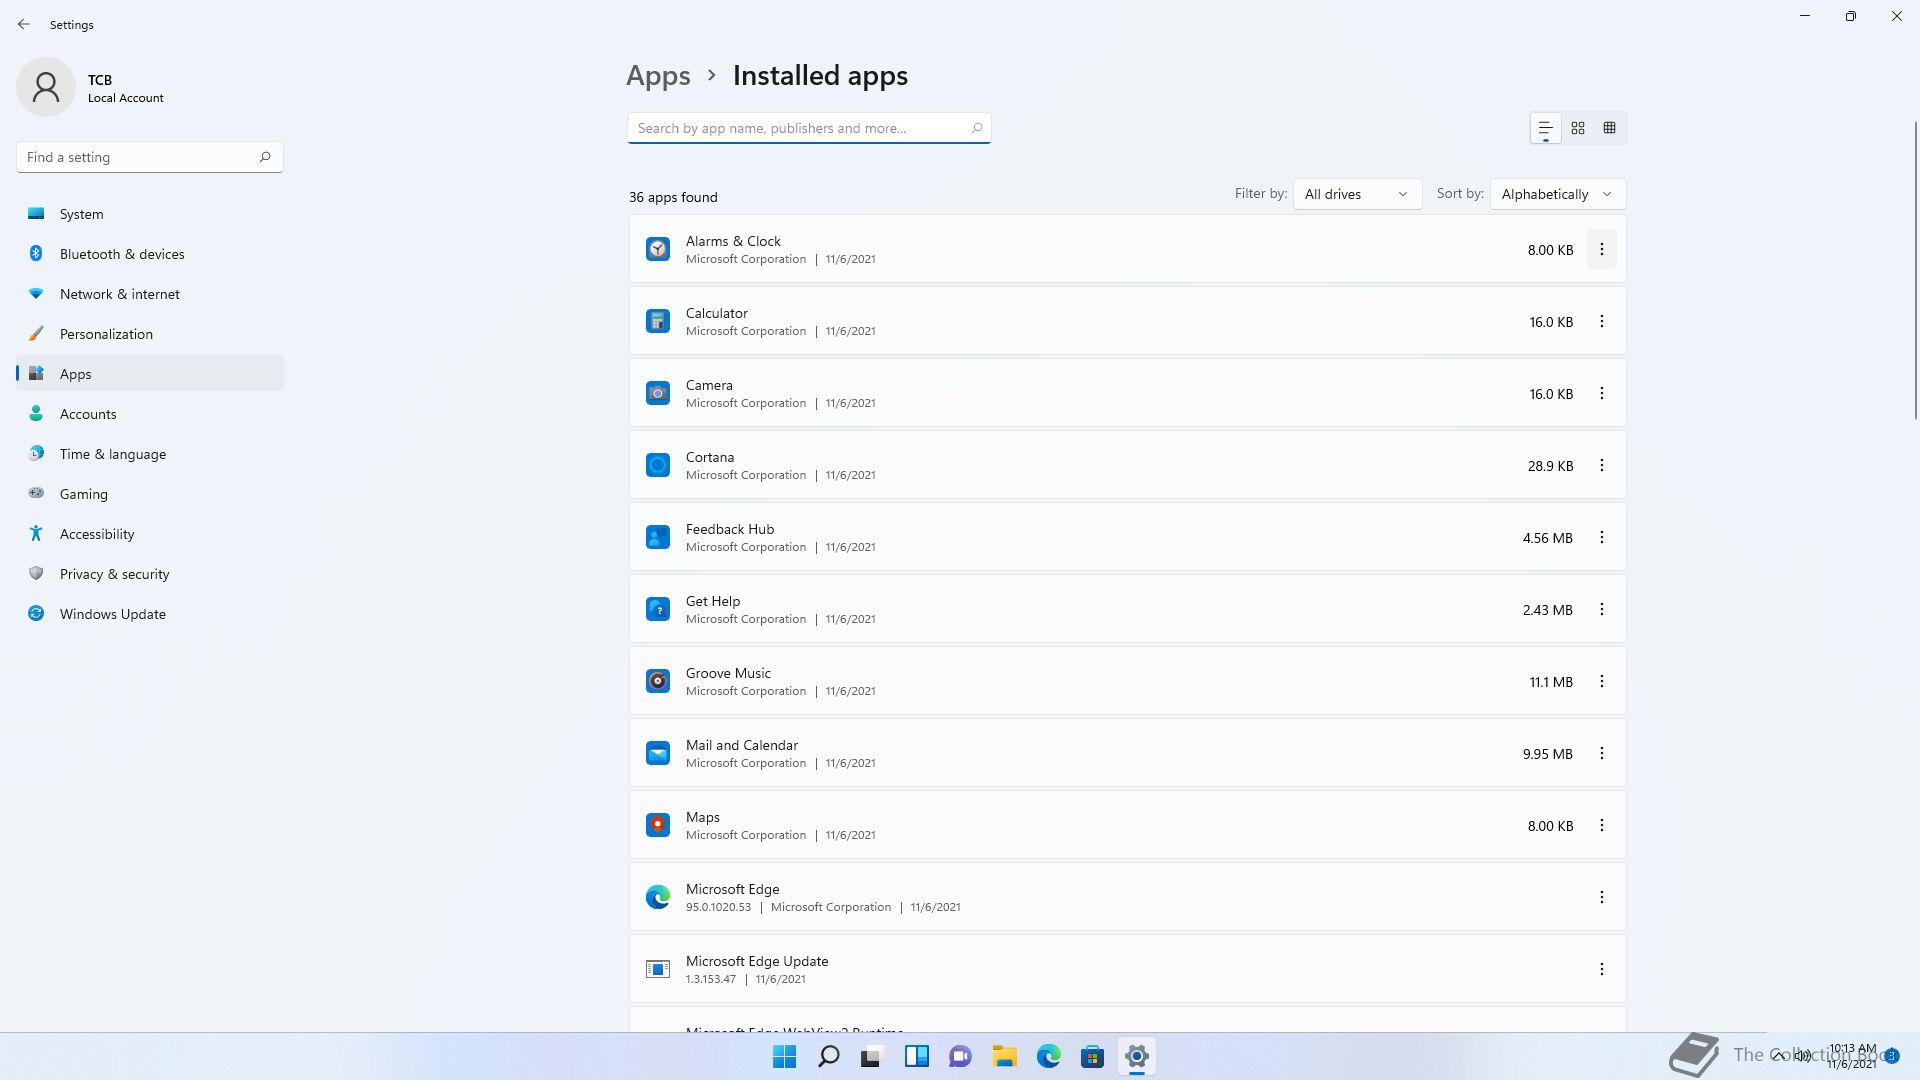Viewport: 1920px width, 1080px height.
Task: Click Feedback Hub app name
Action: coord(730,529)
